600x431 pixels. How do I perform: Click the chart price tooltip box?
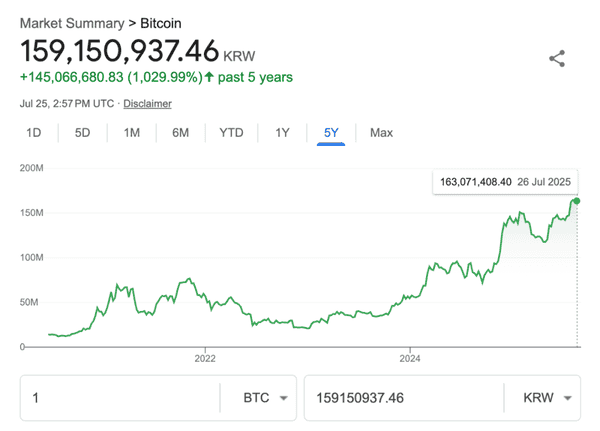[504, 182]
